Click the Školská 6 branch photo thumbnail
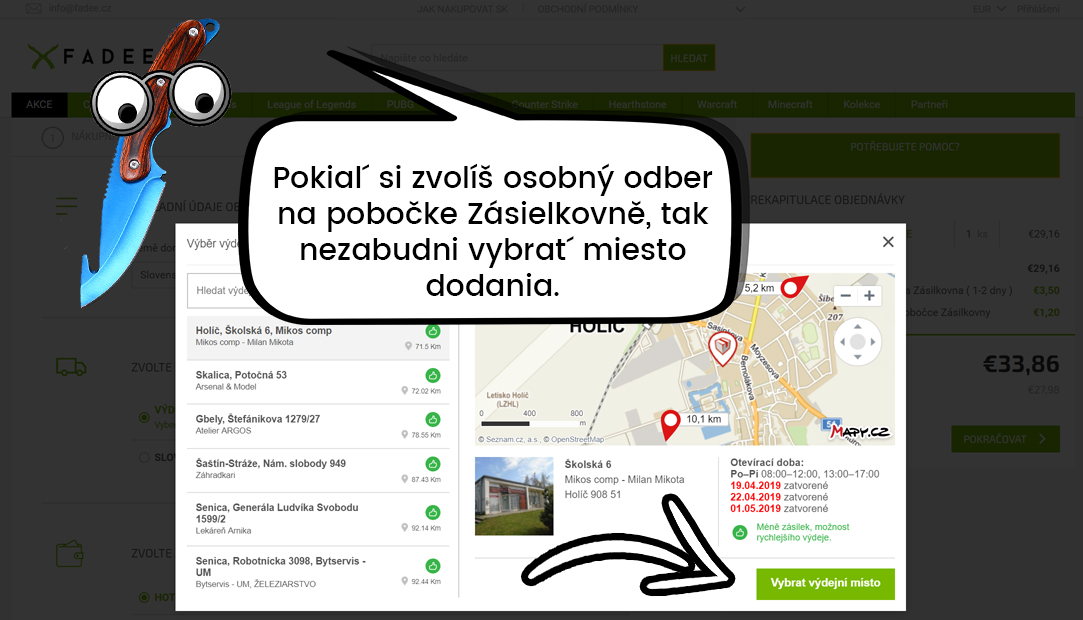The height and width of the screenshot is (620, 1083). (x=514, y=496)
